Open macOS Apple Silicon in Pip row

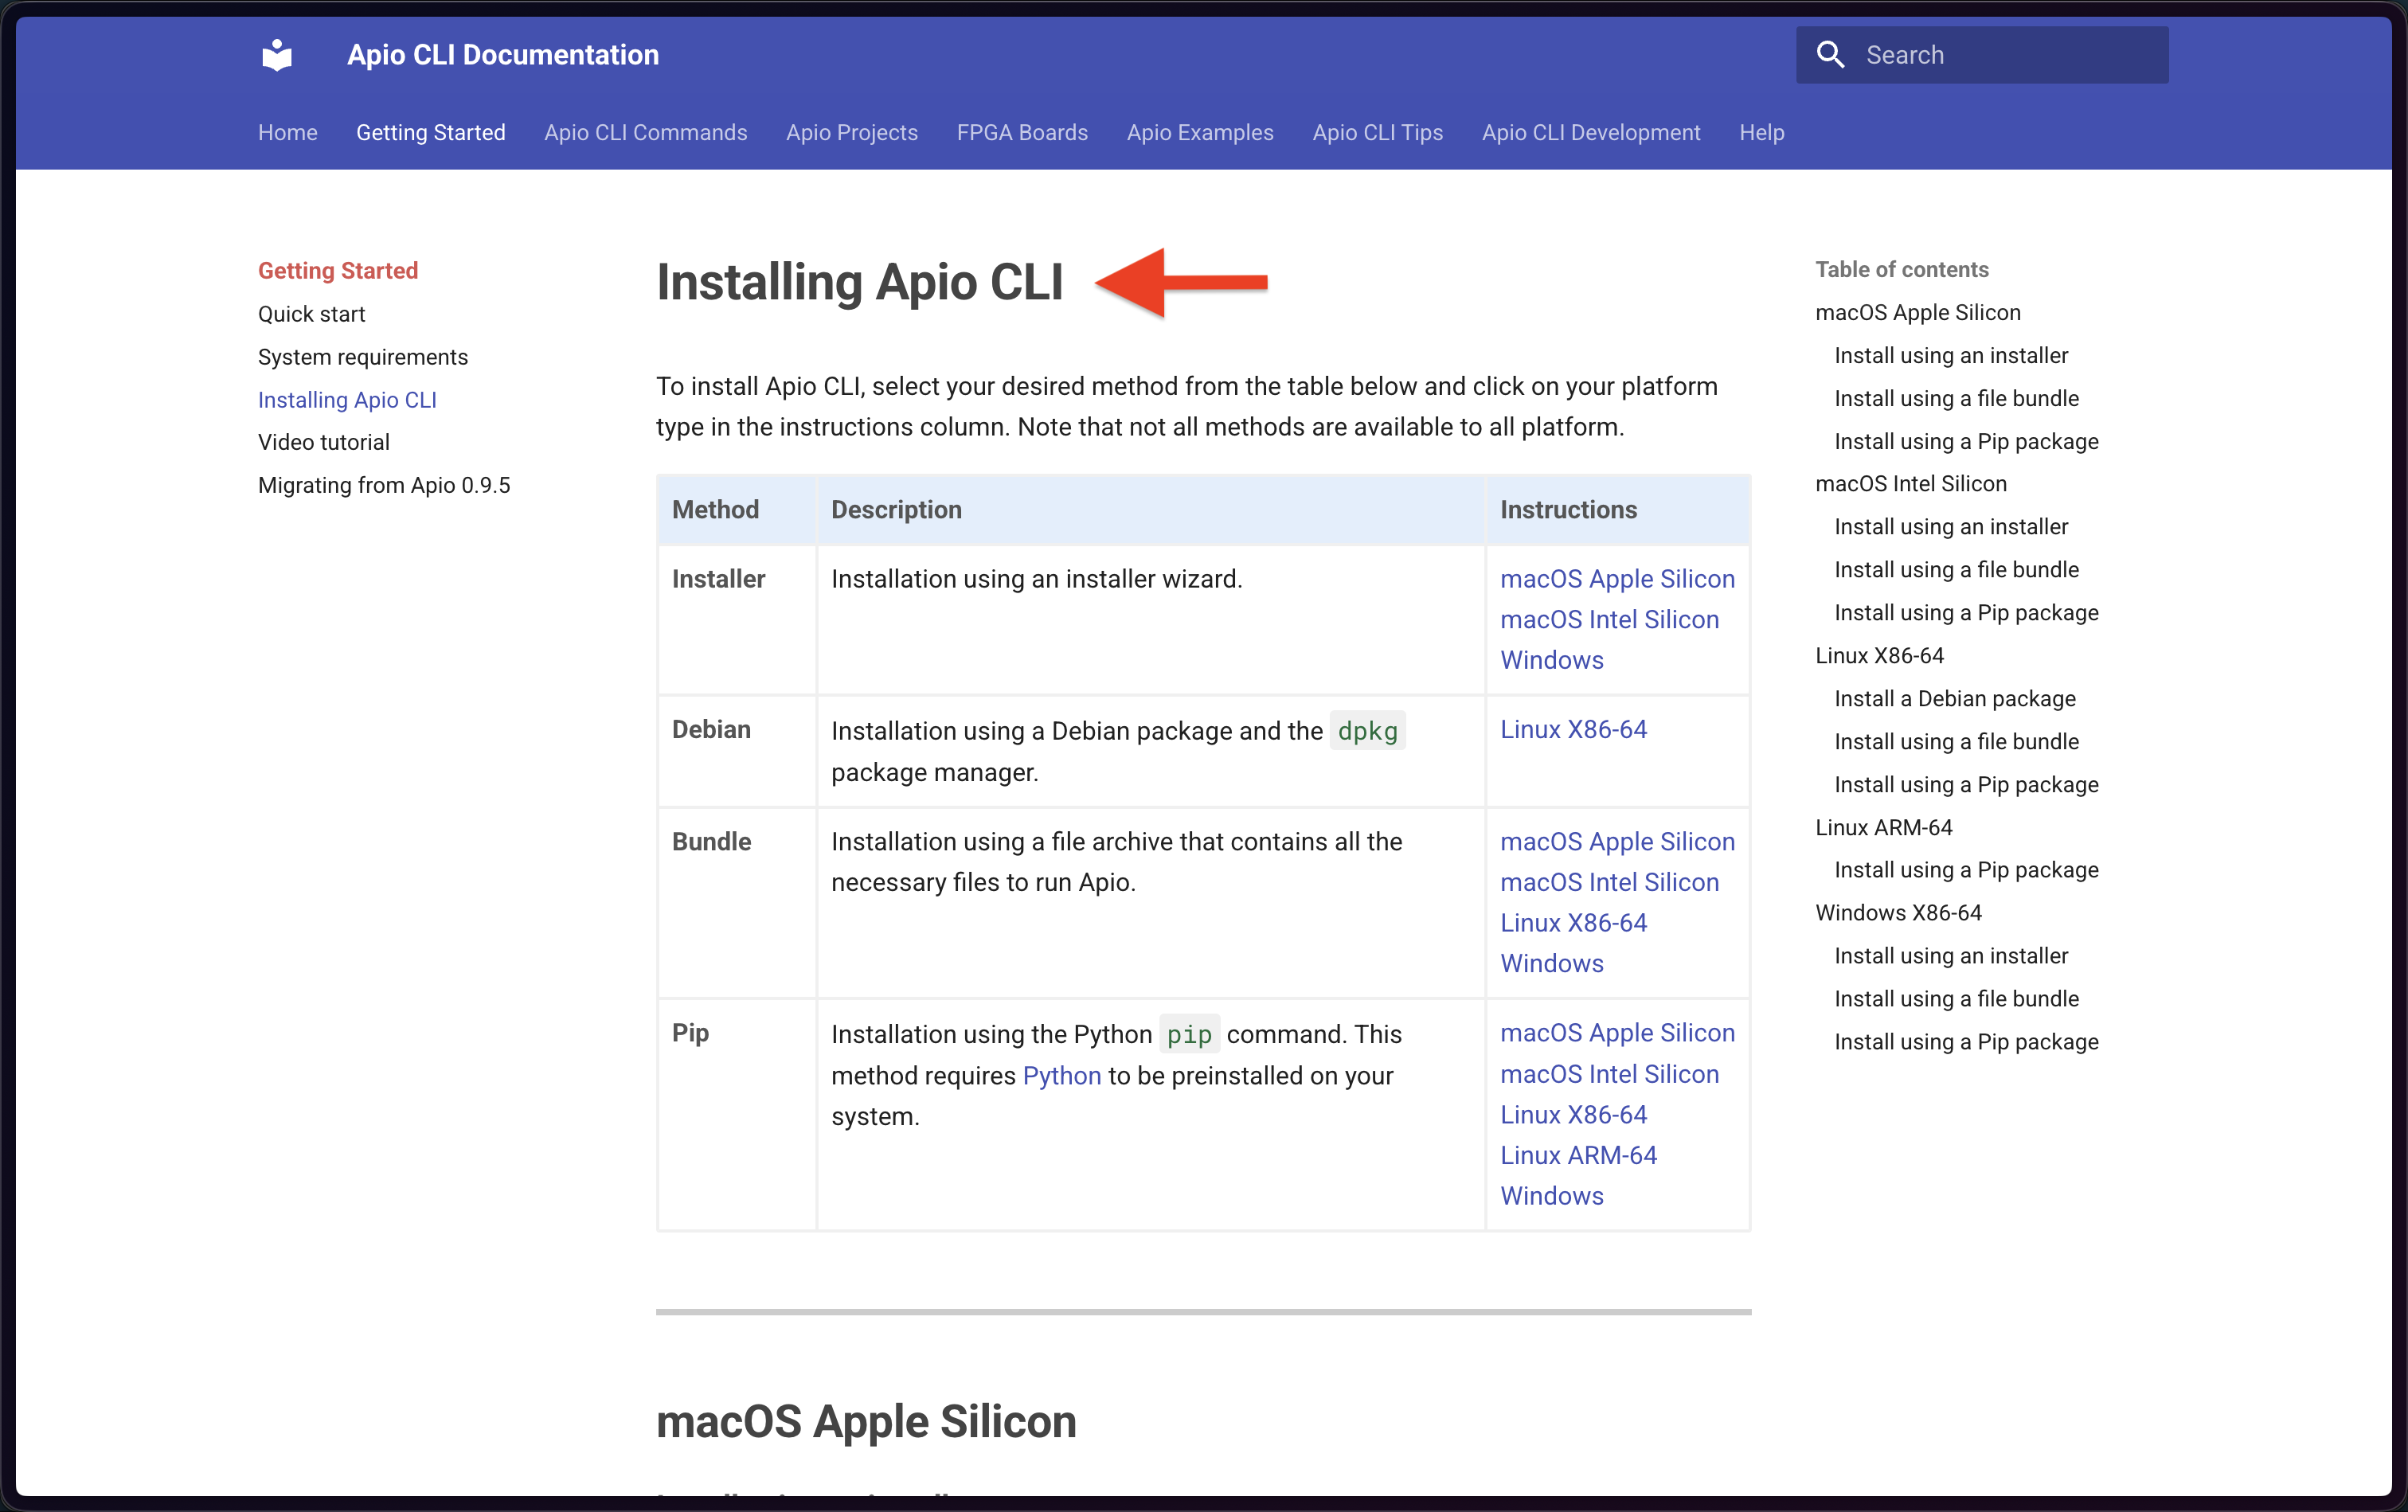click(x=1617, y=1033)
